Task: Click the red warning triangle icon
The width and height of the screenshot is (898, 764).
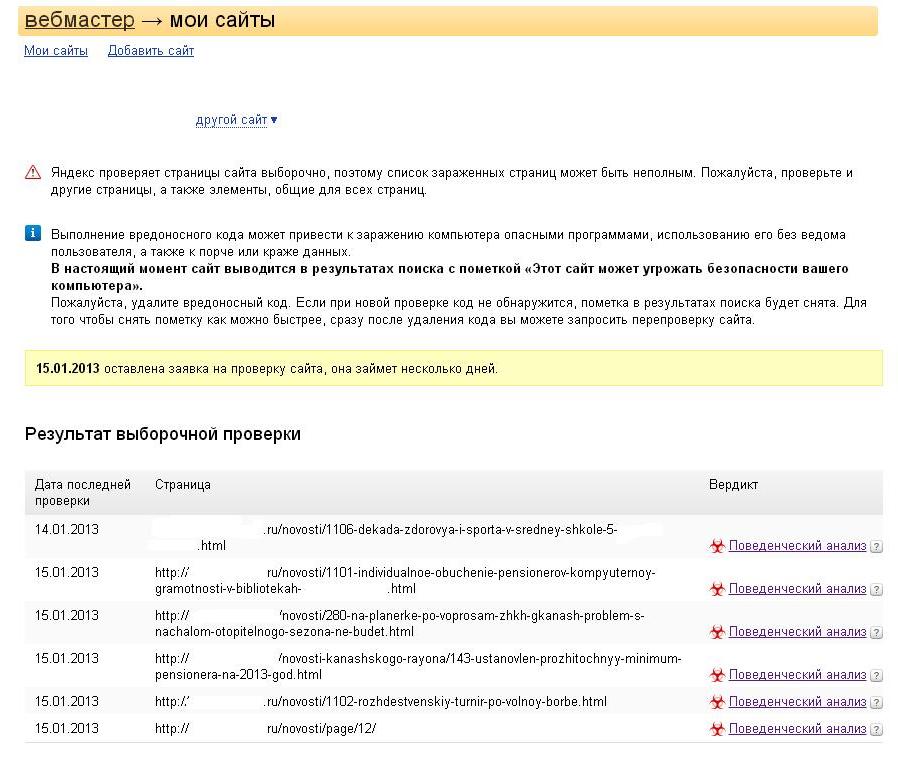Action: coord(32,173)
